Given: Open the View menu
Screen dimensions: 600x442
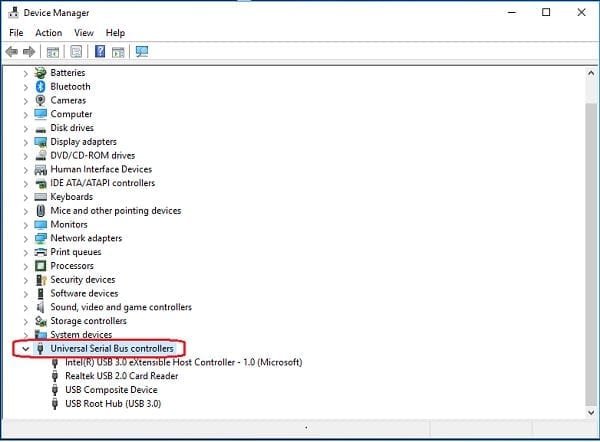Looking at the screenshot, I should point(83,33).
